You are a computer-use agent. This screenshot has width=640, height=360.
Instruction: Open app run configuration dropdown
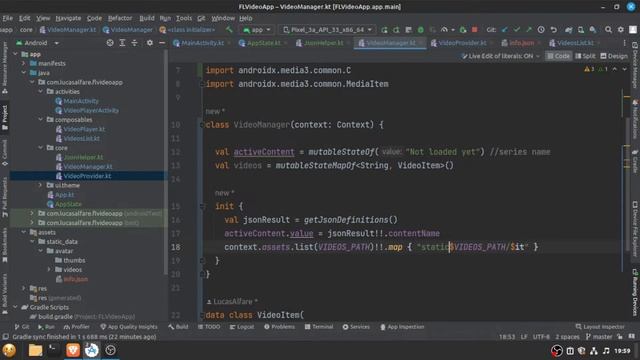click(x=256, y=30)
